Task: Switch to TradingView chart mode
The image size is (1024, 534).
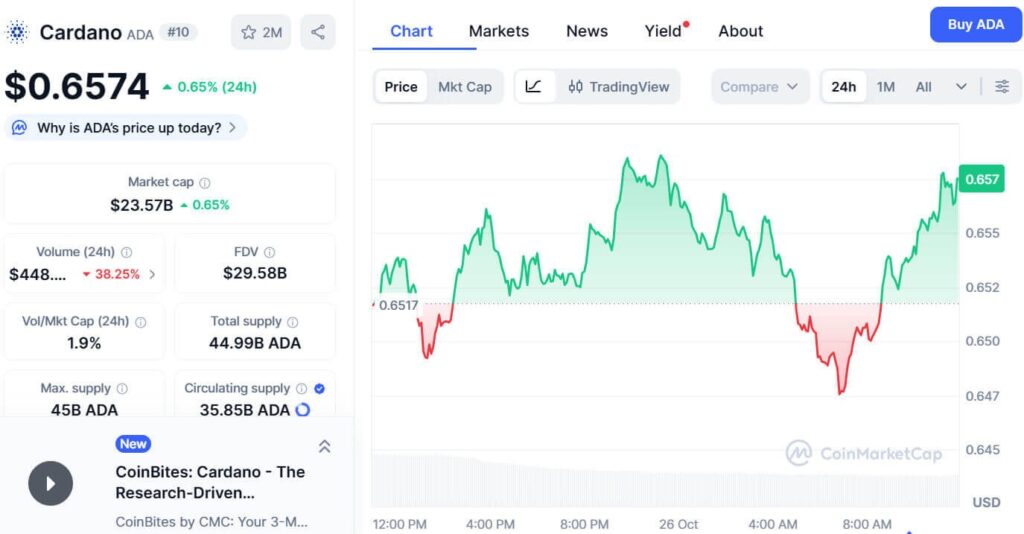Action: click(619, 87)
